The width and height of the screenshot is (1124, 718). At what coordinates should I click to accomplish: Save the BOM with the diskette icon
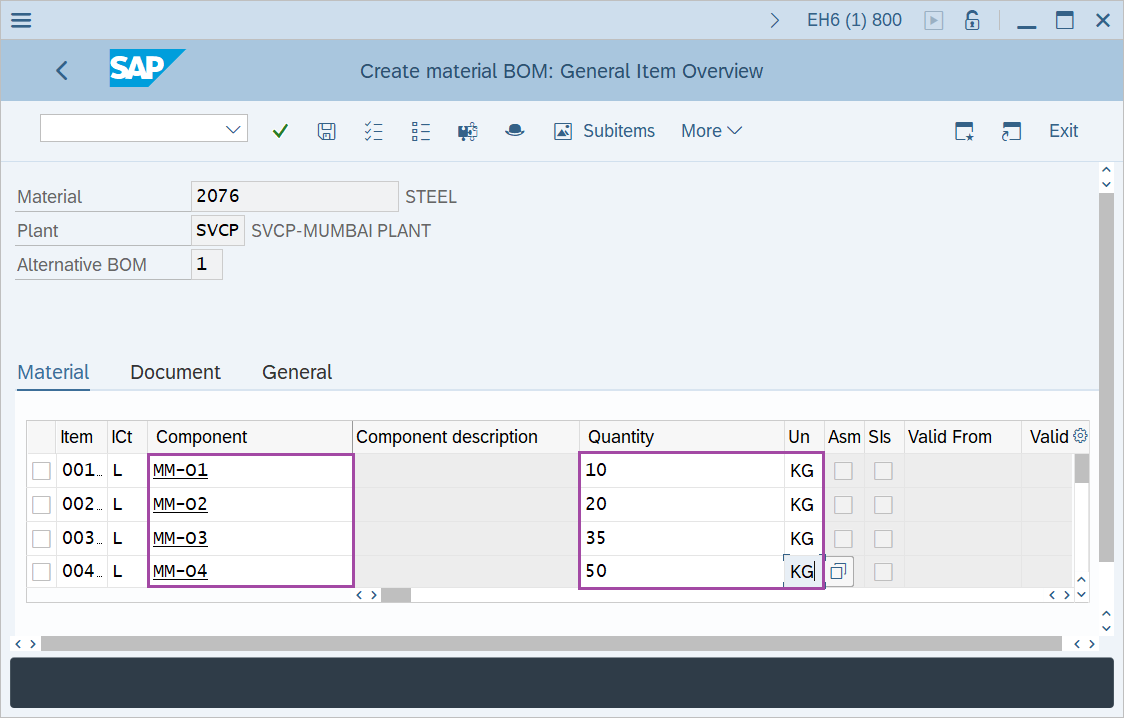(x=326, y=131)
